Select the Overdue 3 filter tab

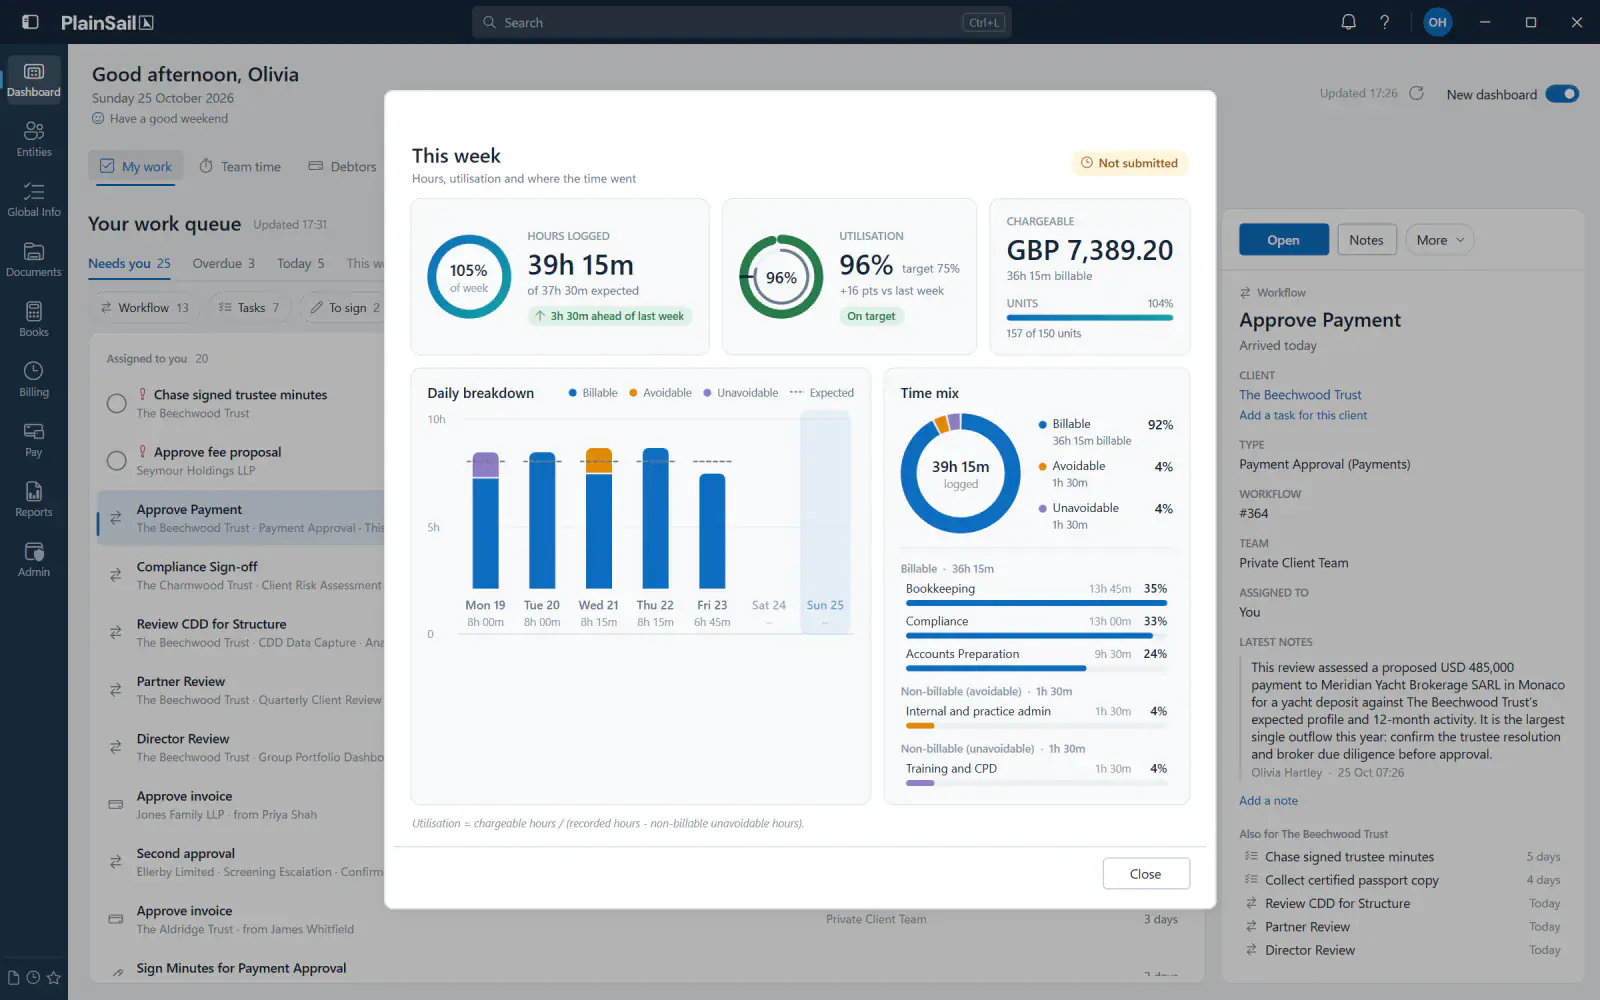(223, 264)
